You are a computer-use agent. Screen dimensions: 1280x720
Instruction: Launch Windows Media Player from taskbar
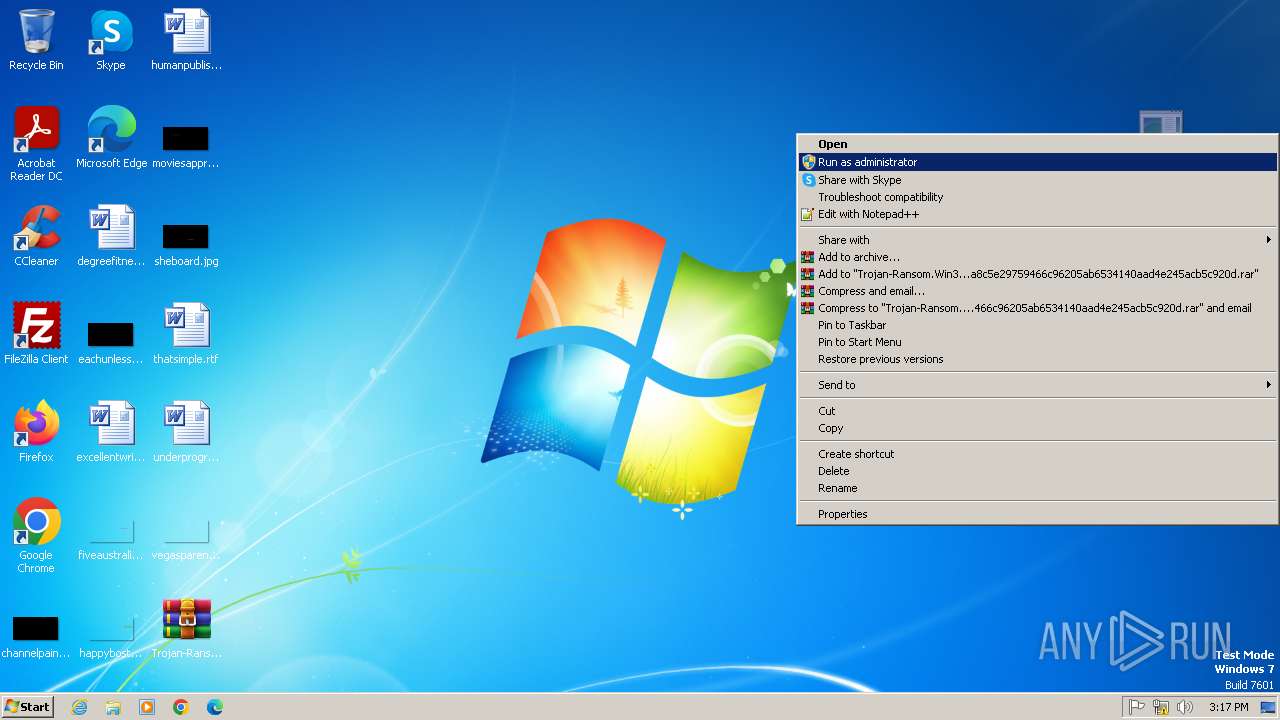pos(147,707)
